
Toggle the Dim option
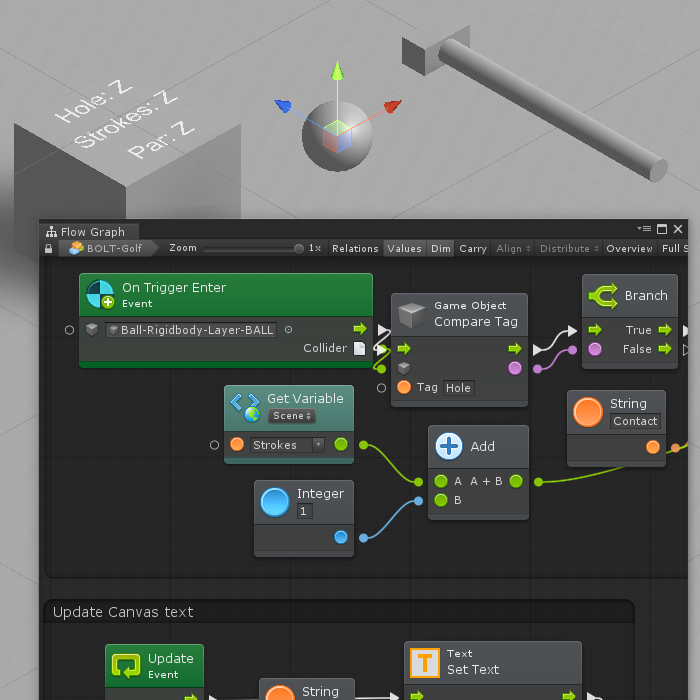(x=441, y=249)
